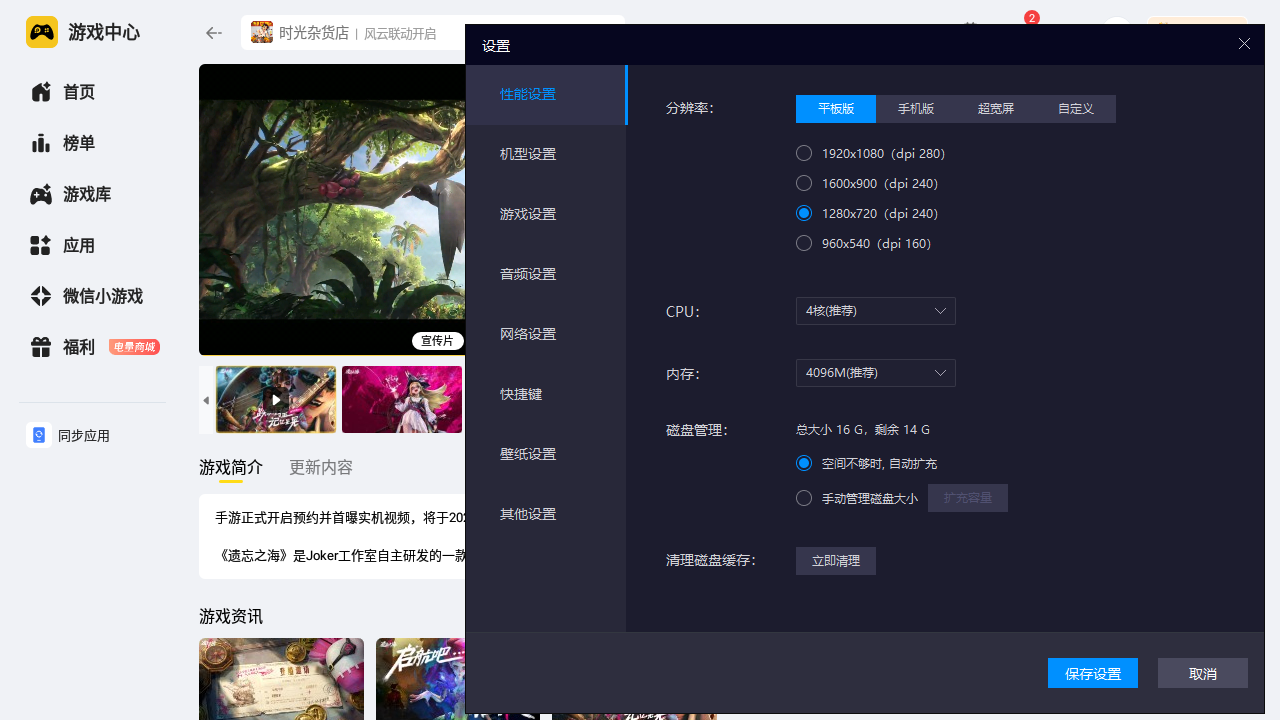Open the Rankings (榜单) chart icon
Image resolution: width=1280 pixels, height=720 pixels.
click(41, 143)
